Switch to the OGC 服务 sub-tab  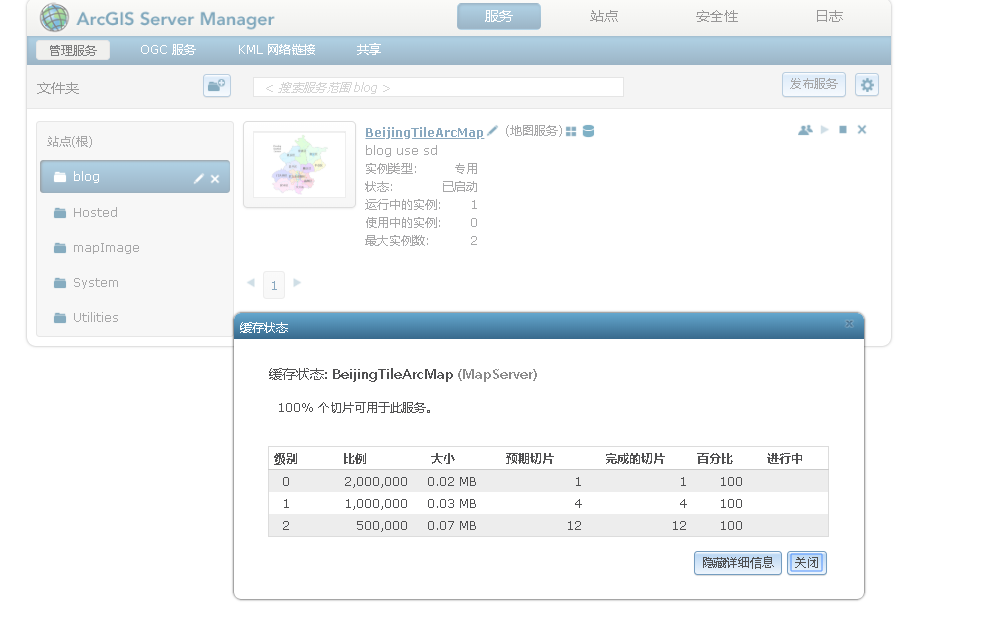[x=168, y=50]
